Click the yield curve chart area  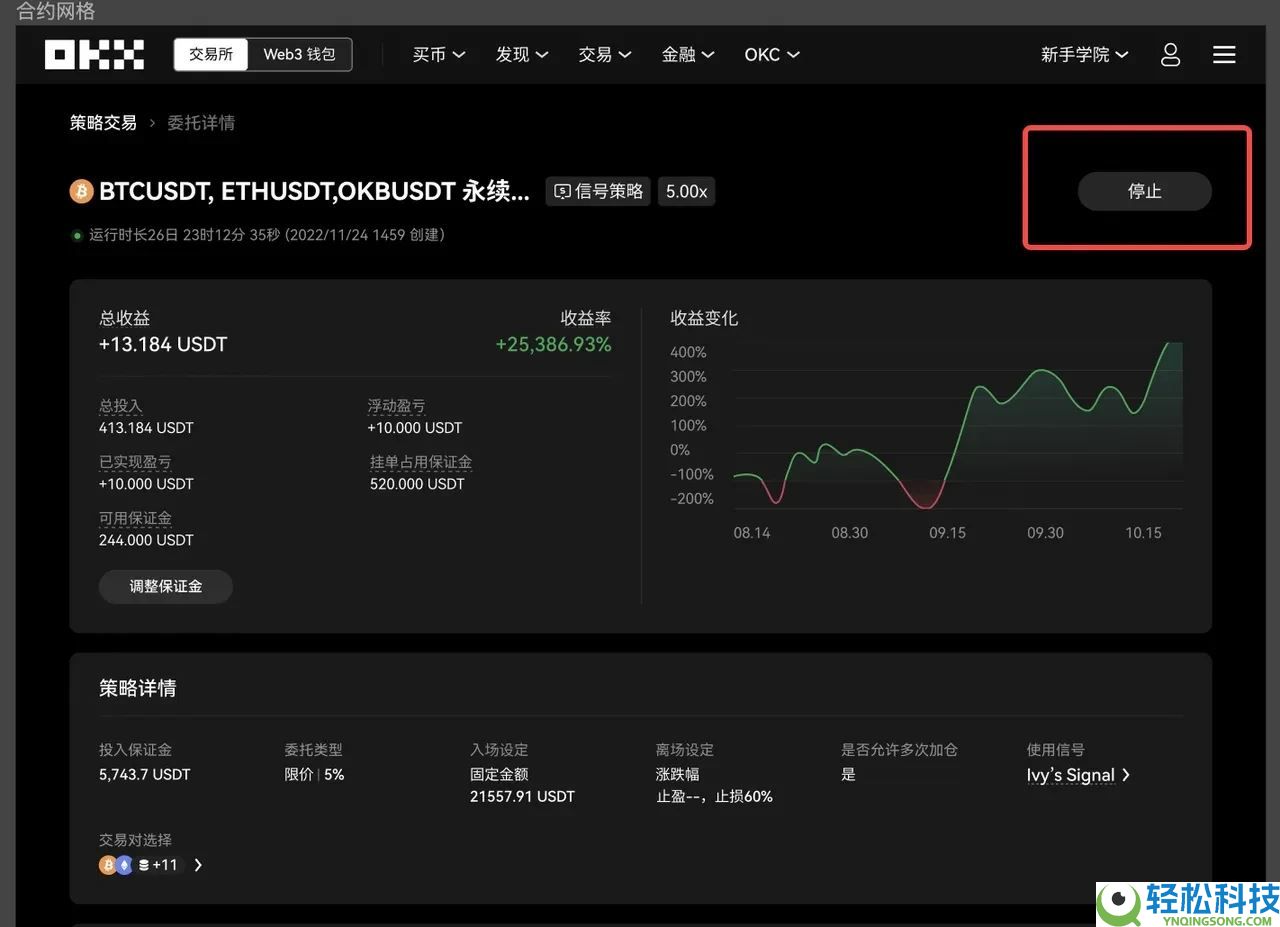click(x=958, y=425)
